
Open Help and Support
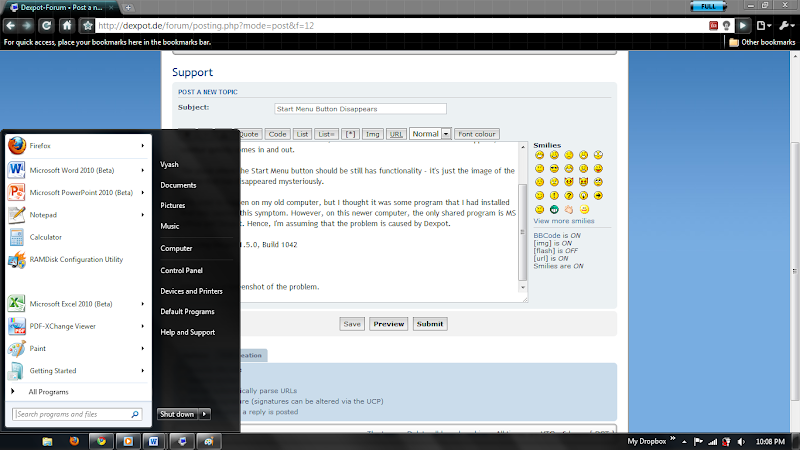coord(187,332)
